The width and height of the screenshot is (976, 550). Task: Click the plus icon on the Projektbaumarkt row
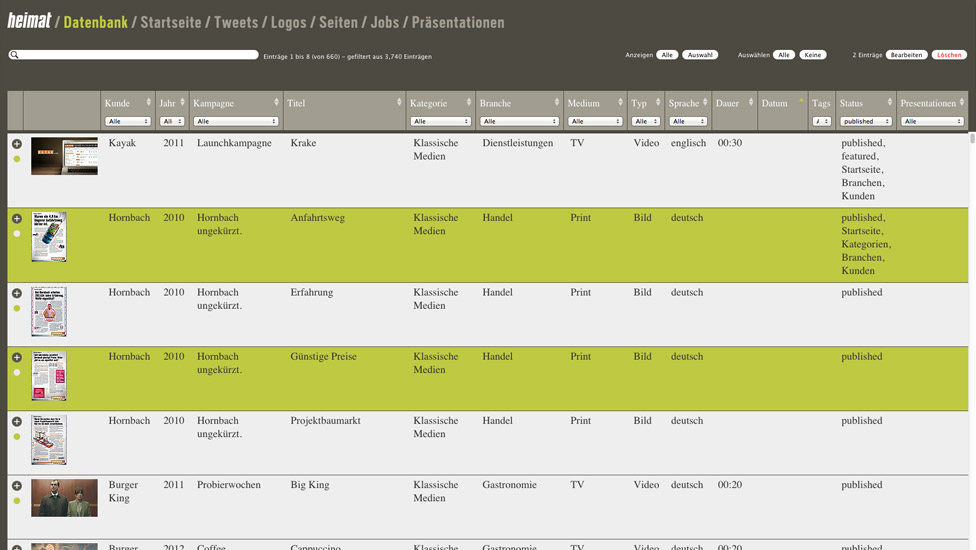pyautogui.click(x=17, y=421)
